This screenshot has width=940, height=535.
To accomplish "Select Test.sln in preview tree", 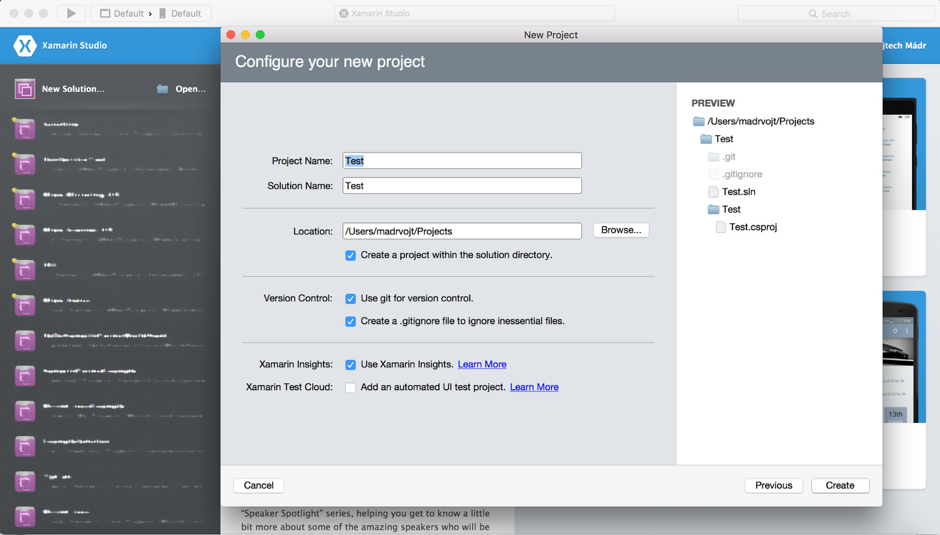I will (739, 191).
